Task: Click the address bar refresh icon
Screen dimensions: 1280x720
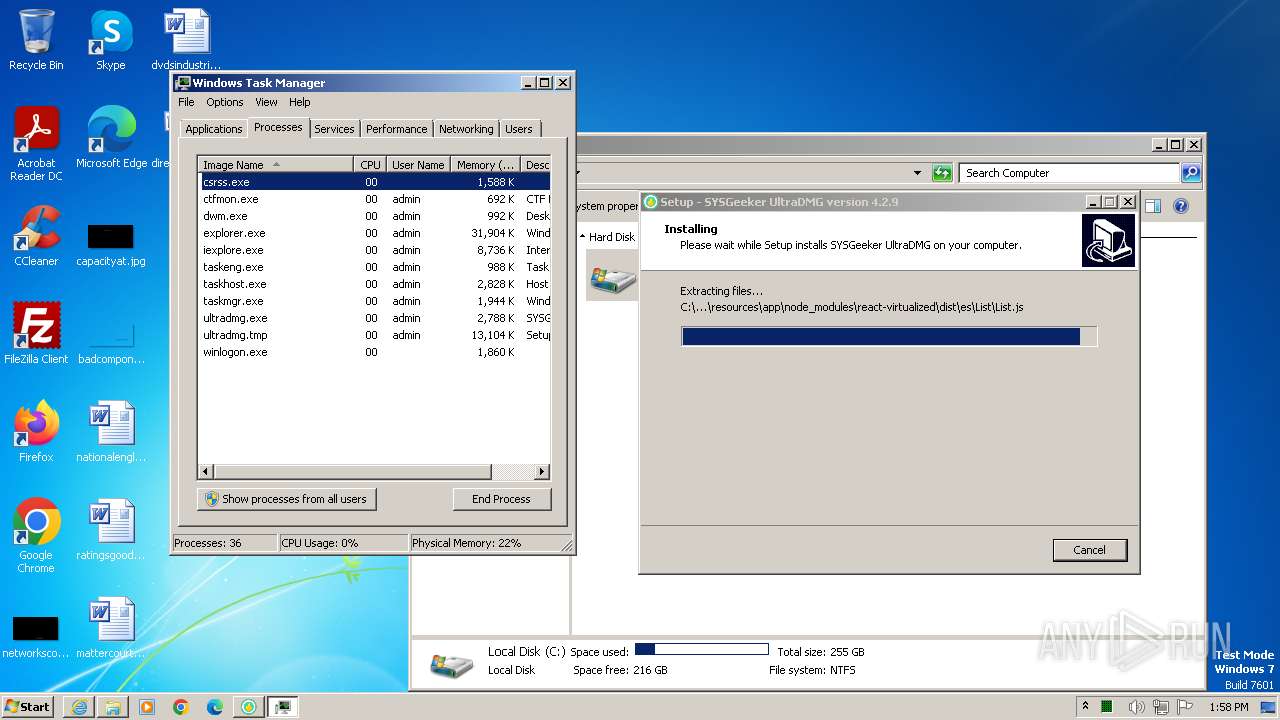Action: [941, 173]
